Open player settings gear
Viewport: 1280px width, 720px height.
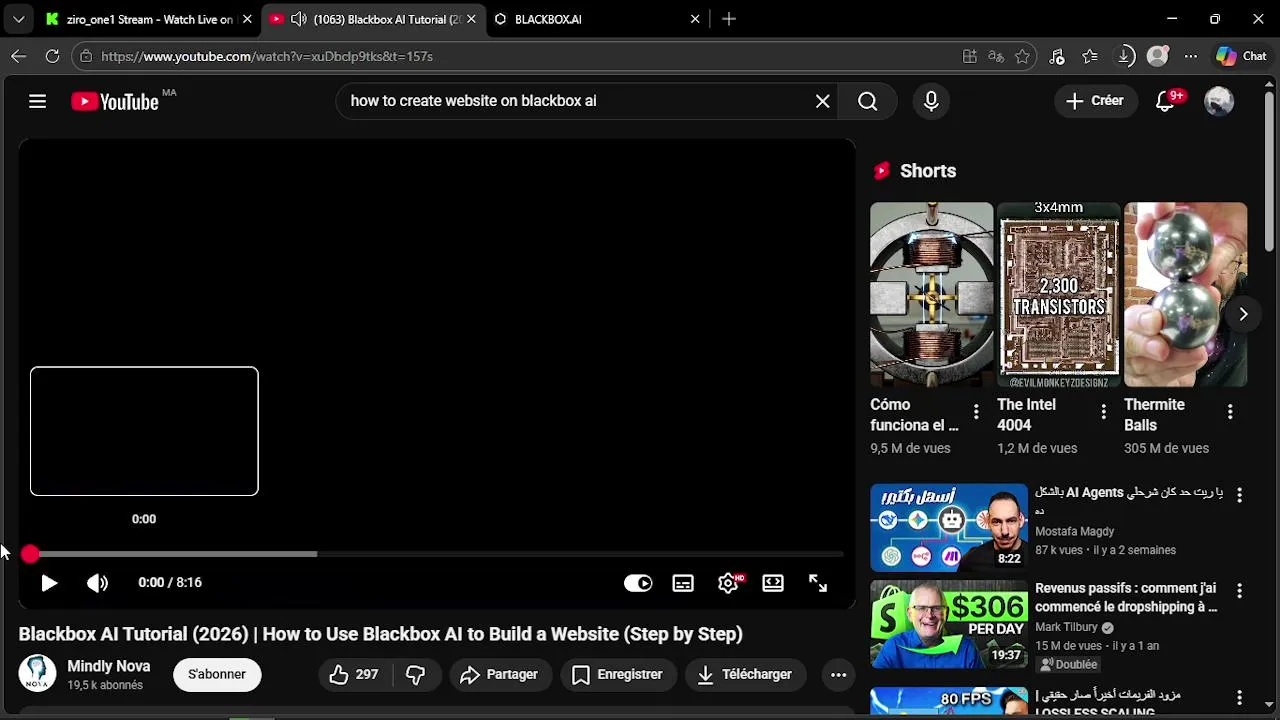pyautogui.click(x=728, y=583)
